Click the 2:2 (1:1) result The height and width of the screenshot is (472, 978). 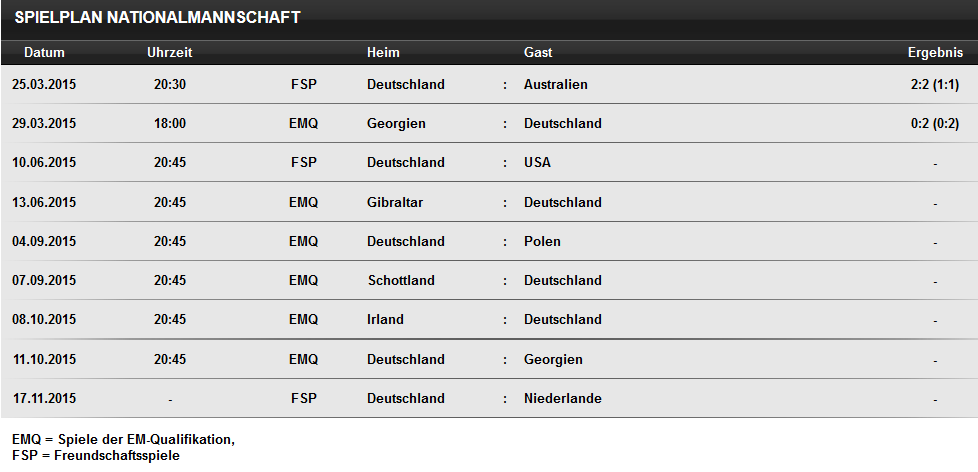click(x=935, y=84)
